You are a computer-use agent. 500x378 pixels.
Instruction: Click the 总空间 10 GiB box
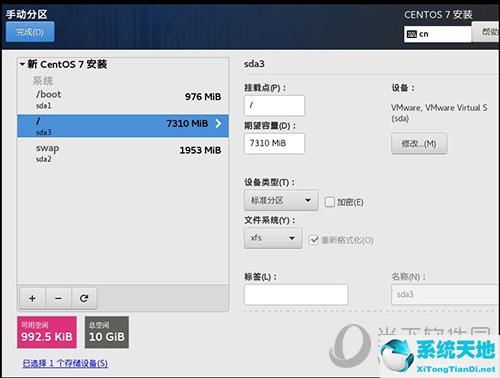(x=107, y=332)
